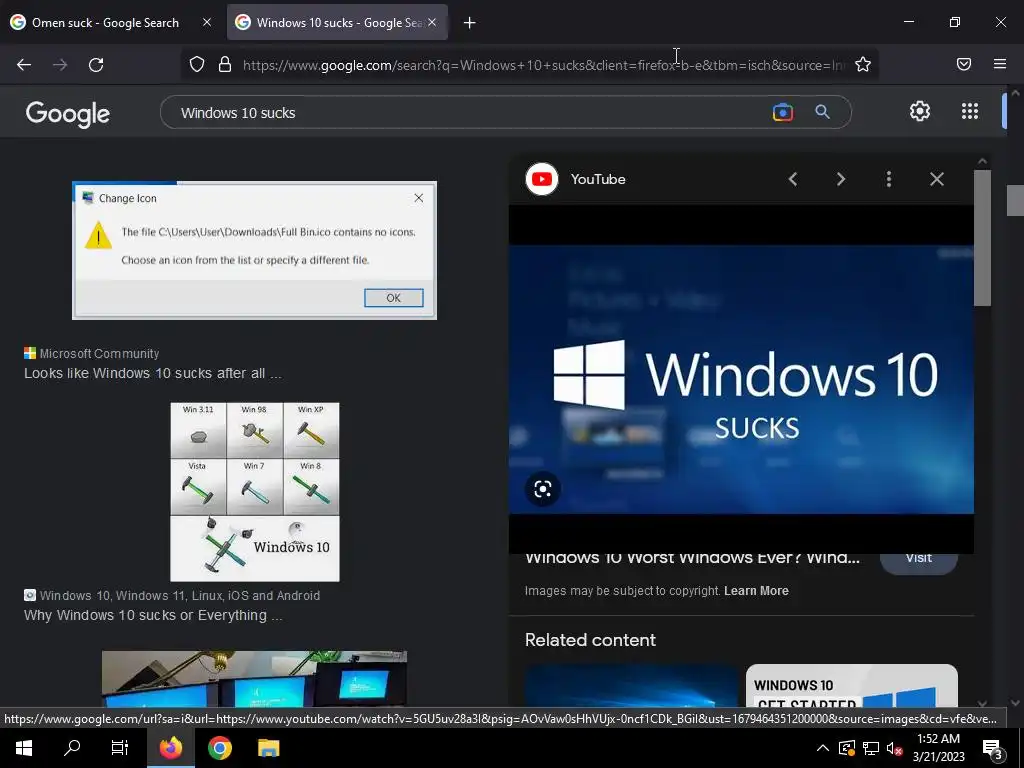Go back to the previous page

click(24, 65)
